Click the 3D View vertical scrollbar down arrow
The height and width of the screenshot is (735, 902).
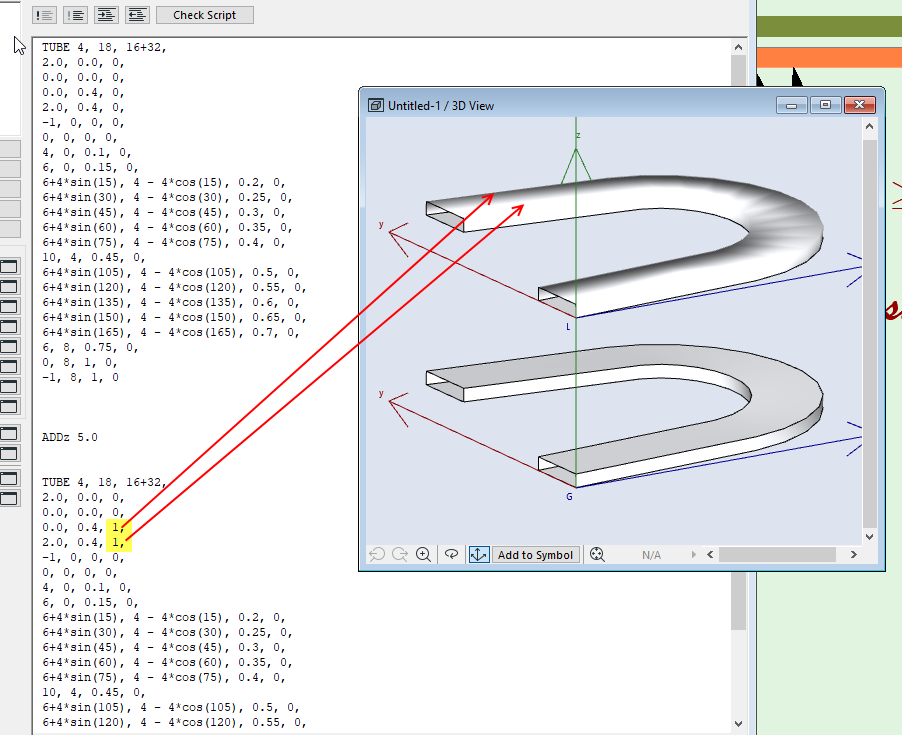[869, 536]
